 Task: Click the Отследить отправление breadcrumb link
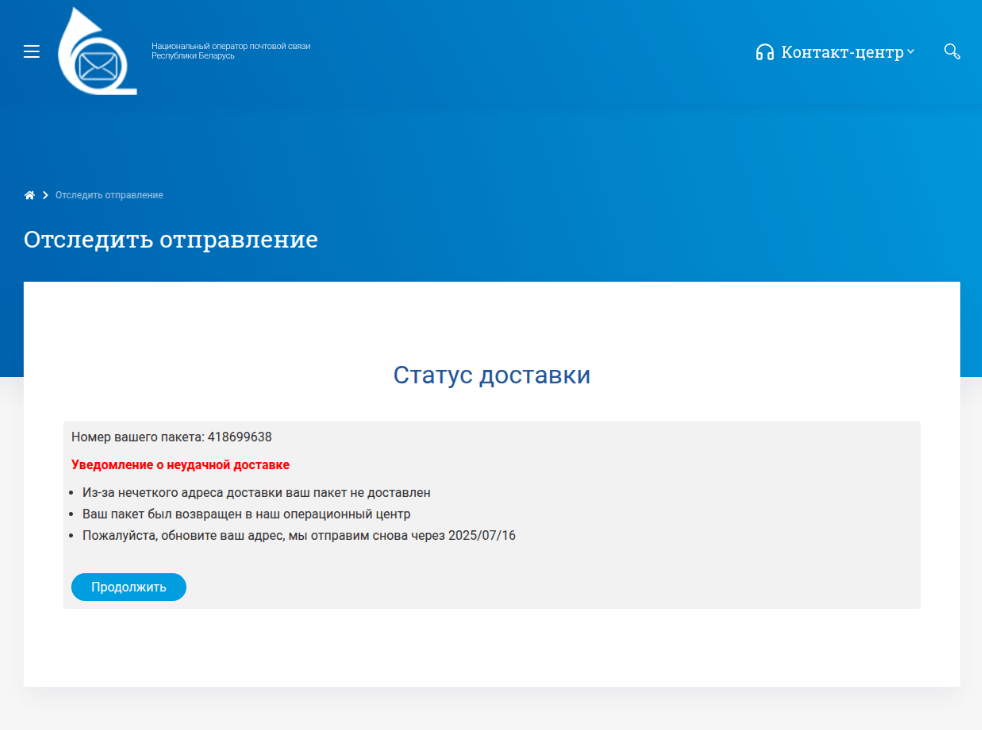pos(109,195)
